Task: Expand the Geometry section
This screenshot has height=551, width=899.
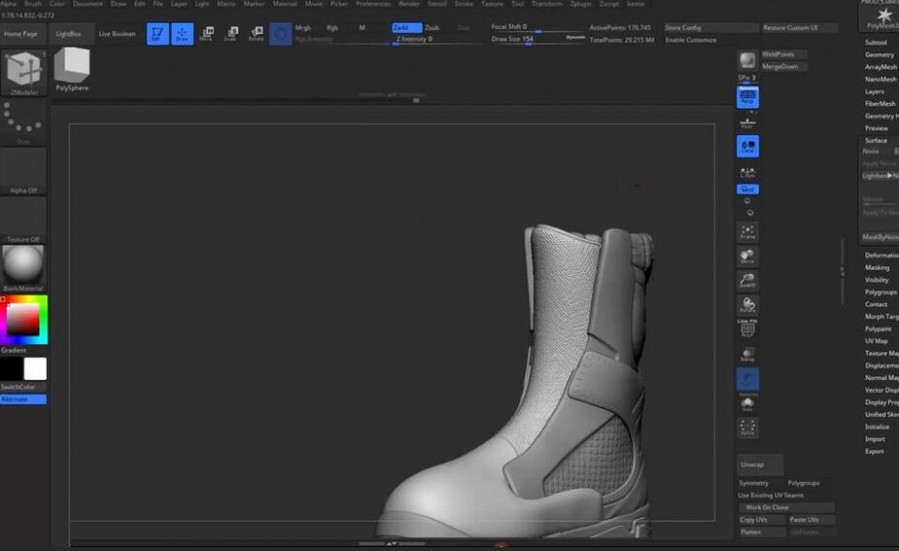Action: (880, 54)
